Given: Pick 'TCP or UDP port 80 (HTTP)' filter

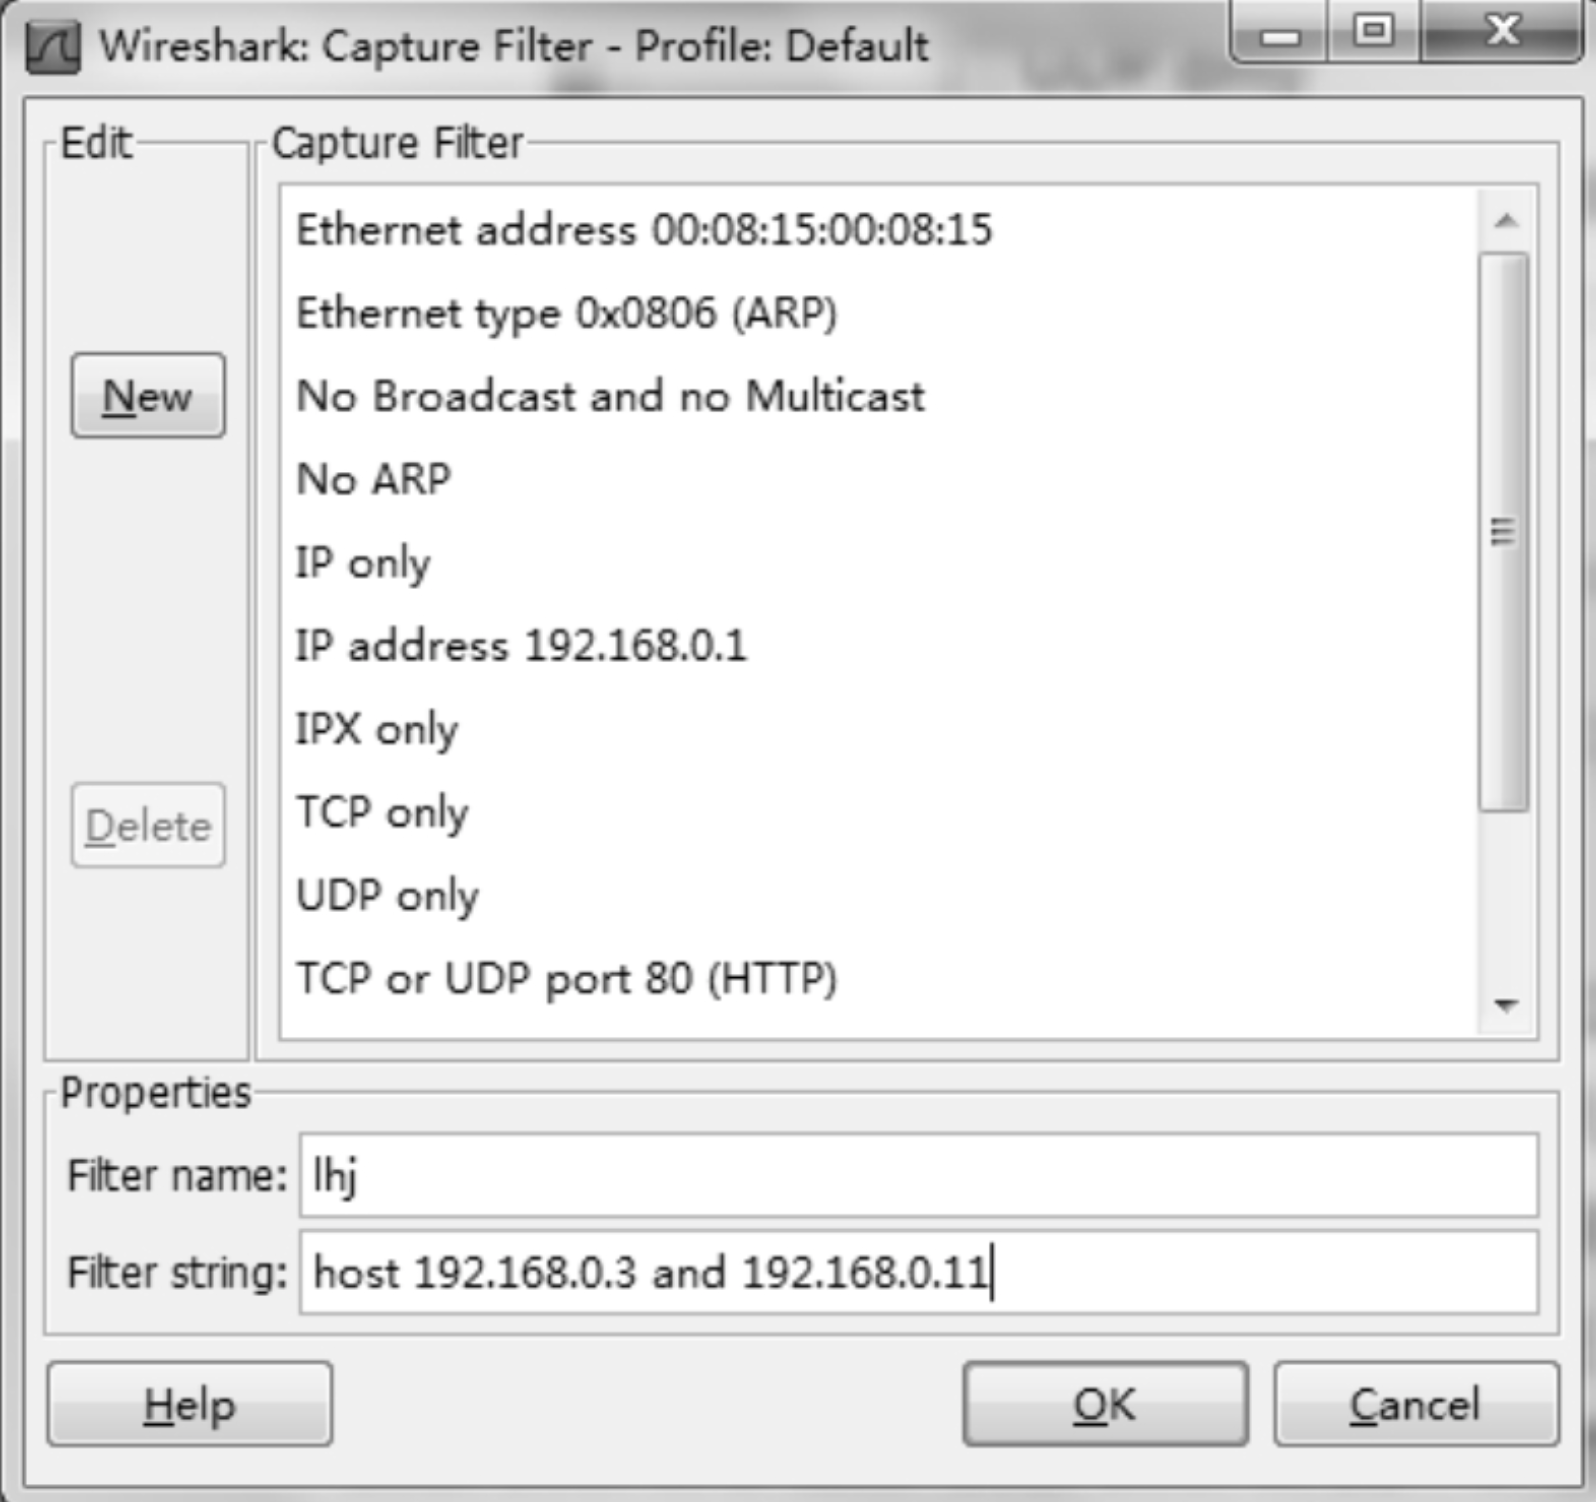Looking at the screenshot, I should [x=878, y=977].
